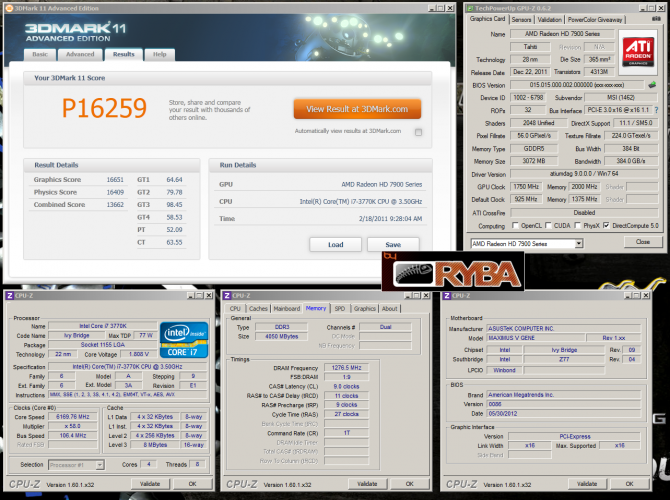
Task: Click View Result at 3DMark.com button
Action: click(357, 109)
